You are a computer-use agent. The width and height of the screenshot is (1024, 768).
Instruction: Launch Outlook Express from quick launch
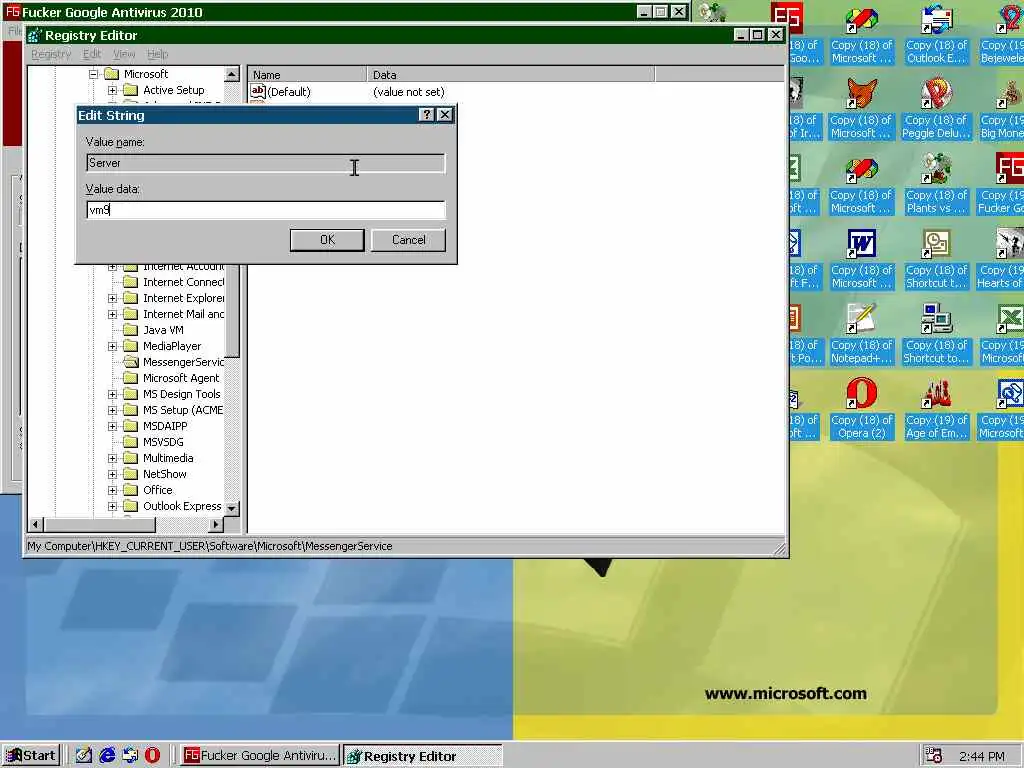[130, 756]
